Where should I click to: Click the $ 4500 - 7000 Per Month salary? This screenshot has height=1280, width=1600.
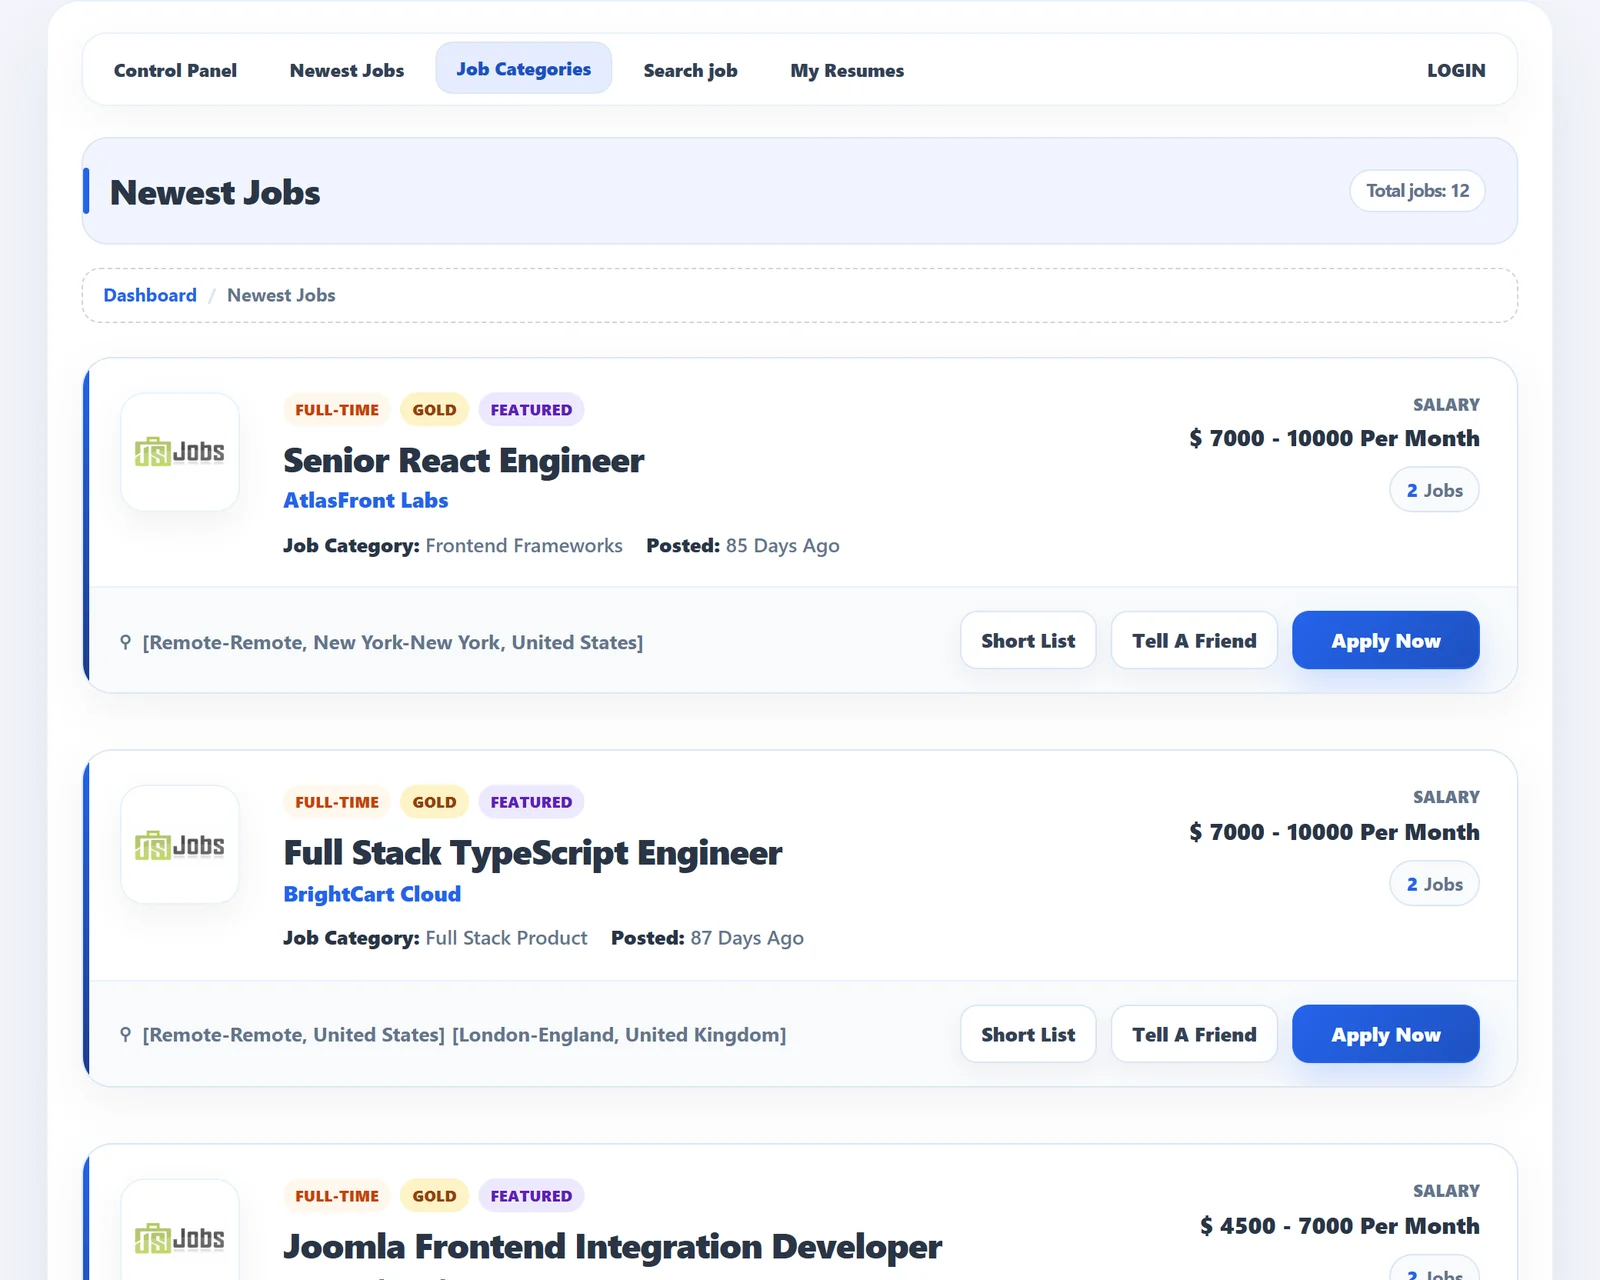(x=1340, y=1226)
